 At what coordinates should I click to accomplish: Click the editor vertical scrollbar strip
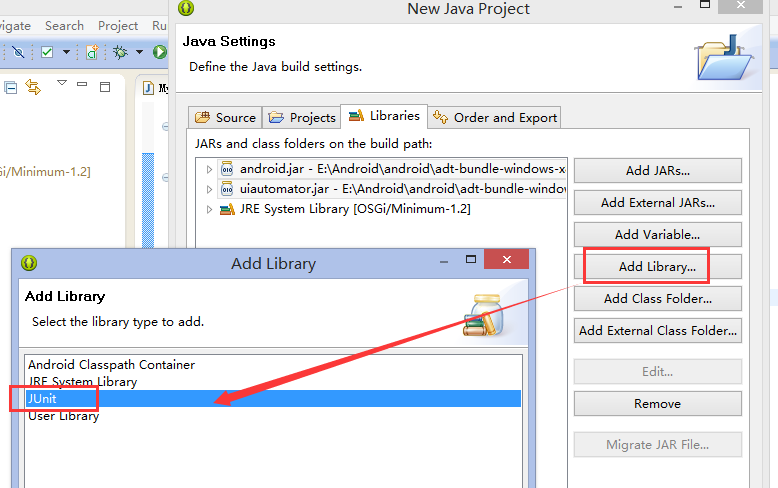pos(148,198)
